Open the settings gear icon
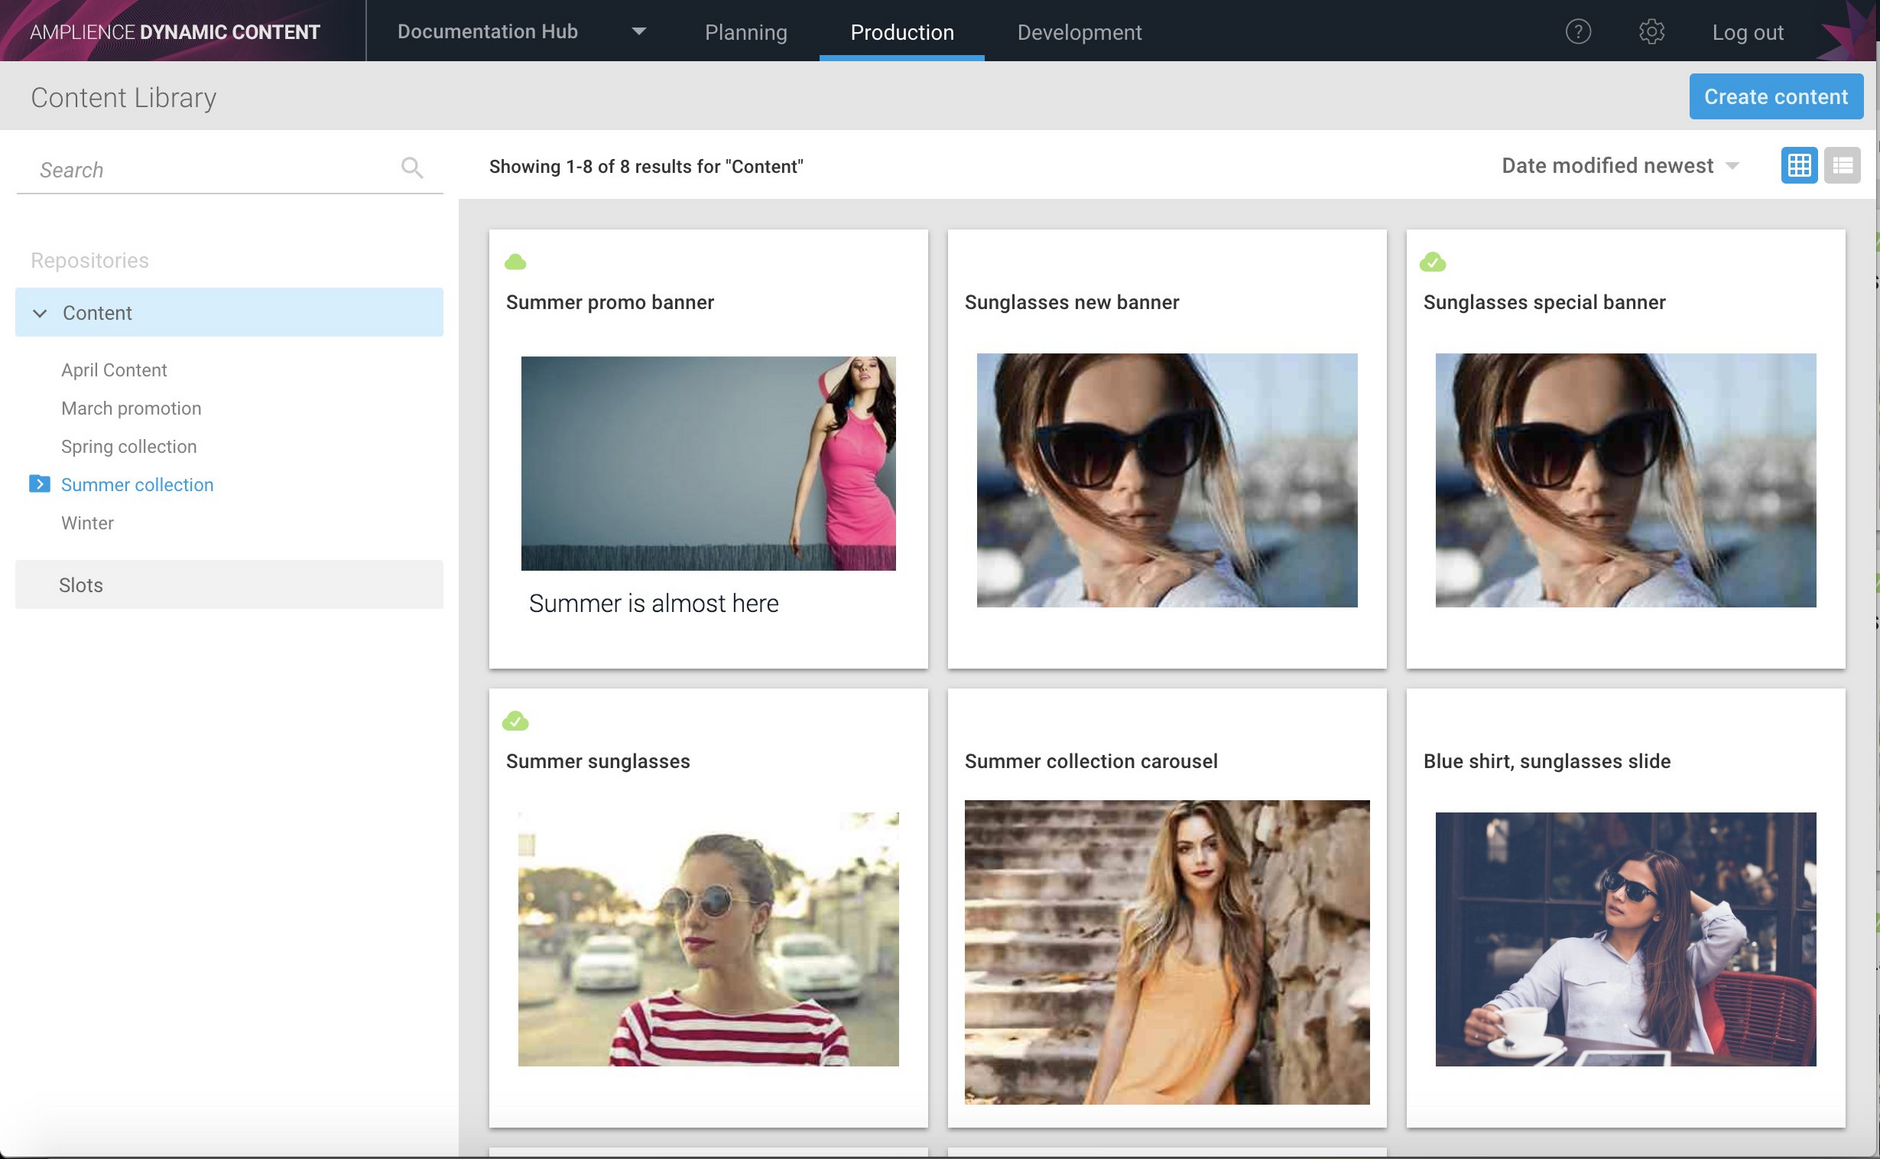This screenshot has height=1159, width=1880. point(1652,32)
